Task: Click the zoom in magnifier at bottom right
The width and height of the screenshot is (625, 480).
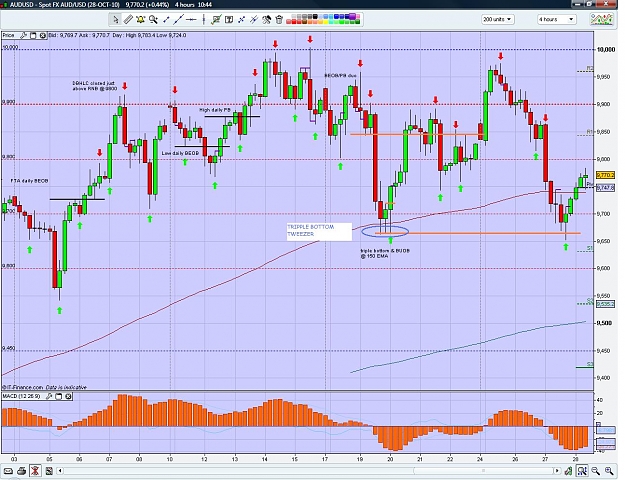Action: click(609, 471)
